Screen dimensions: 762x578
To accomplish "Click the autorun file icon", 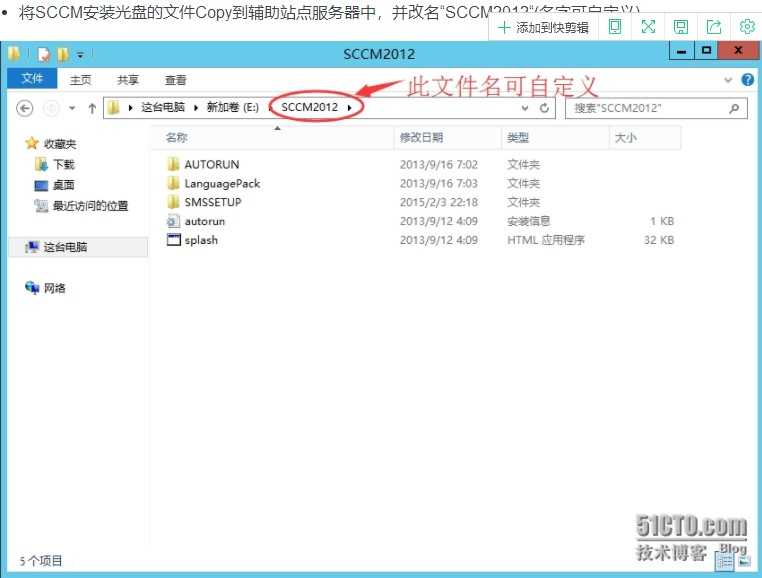I will point(173,221).
